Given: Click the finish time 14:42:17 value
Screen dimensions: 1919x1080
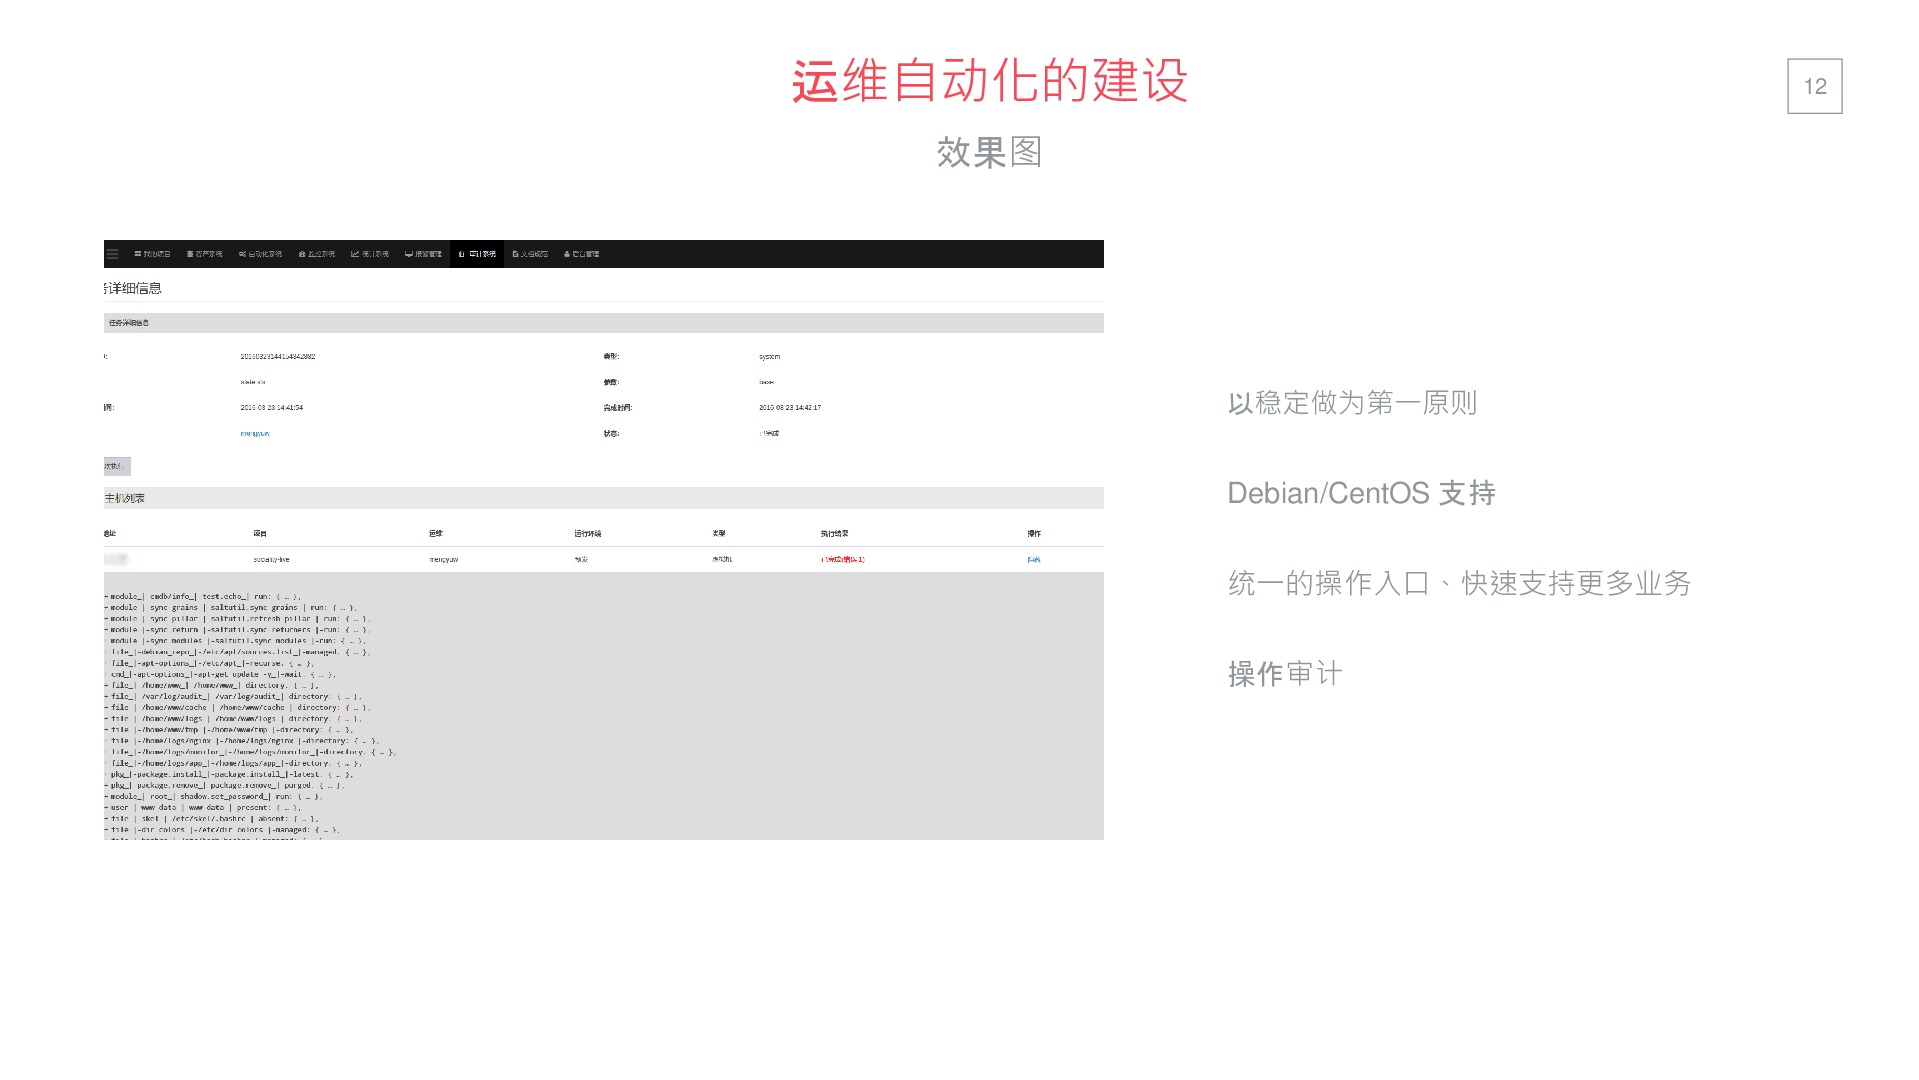Looking at the screenshot, I should coord(790,408).
